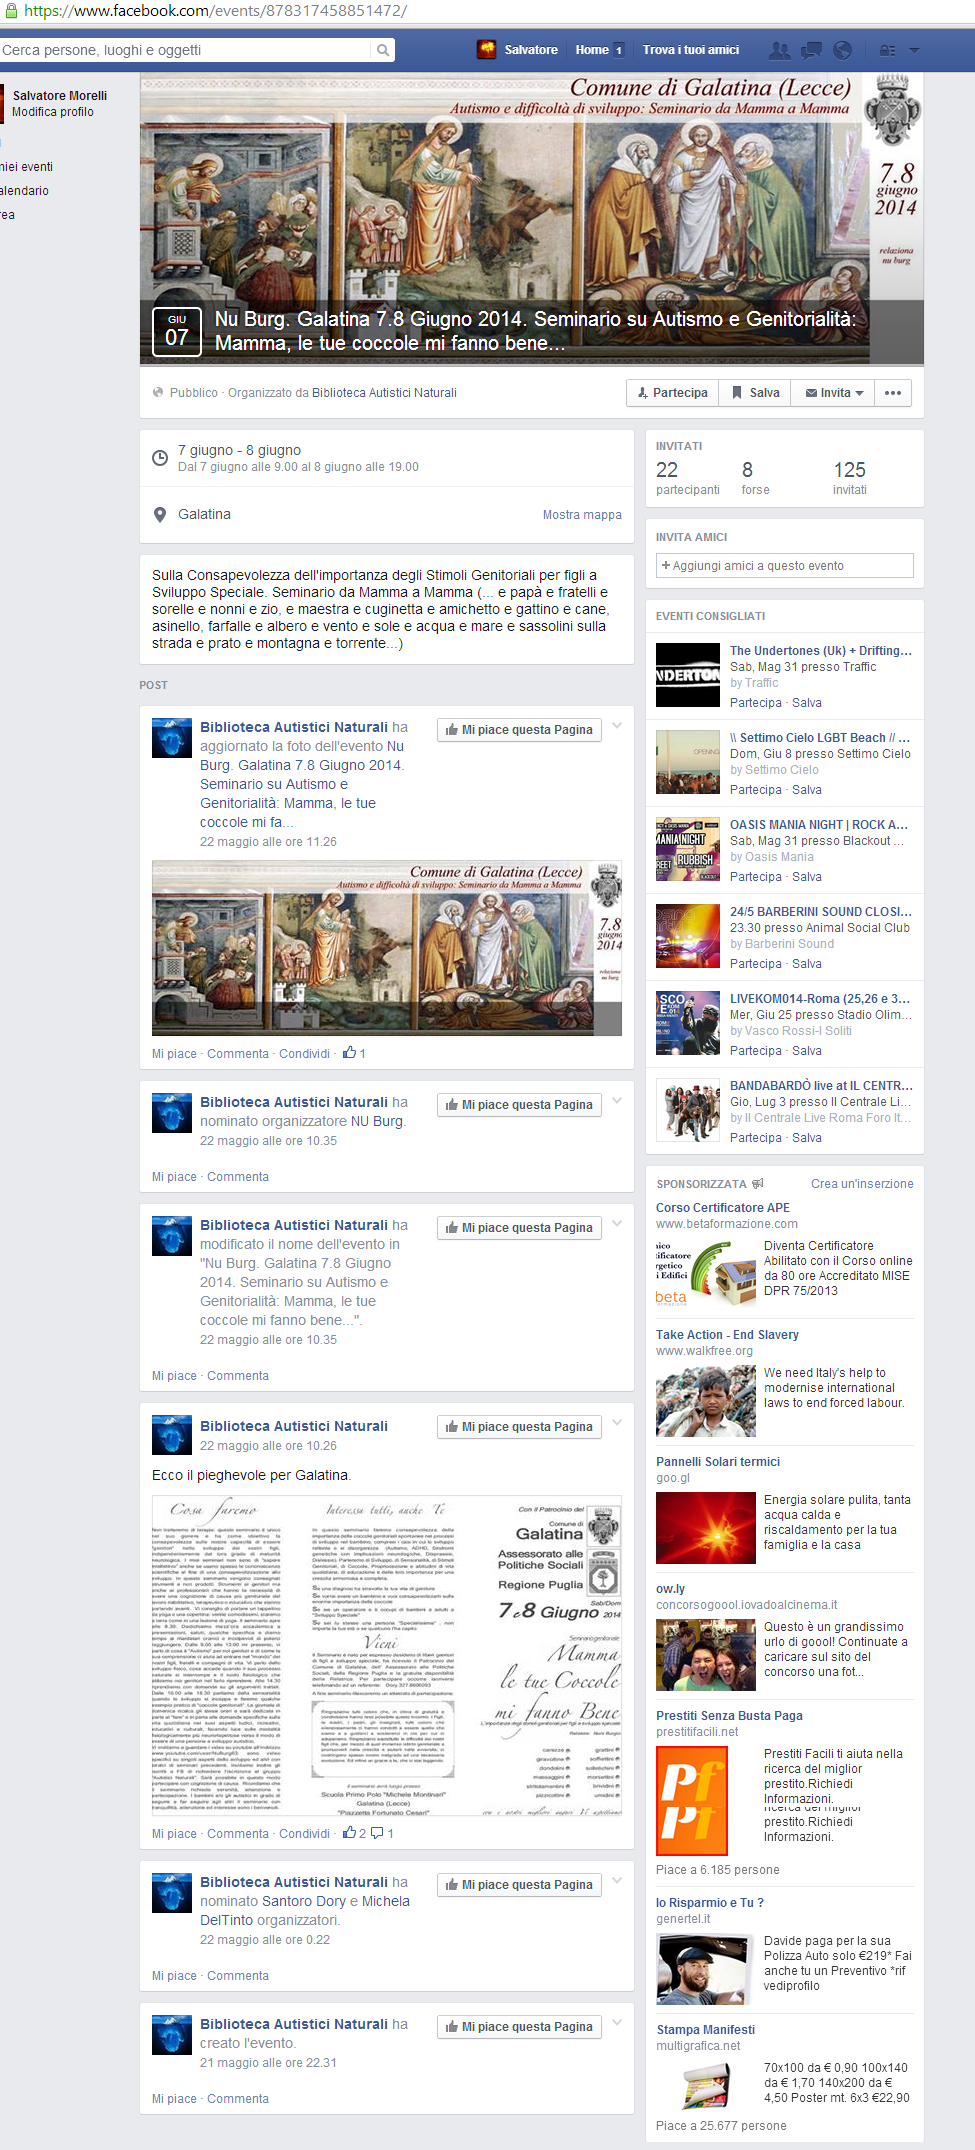Open the Stampa Manifesti ad link

705,2030
